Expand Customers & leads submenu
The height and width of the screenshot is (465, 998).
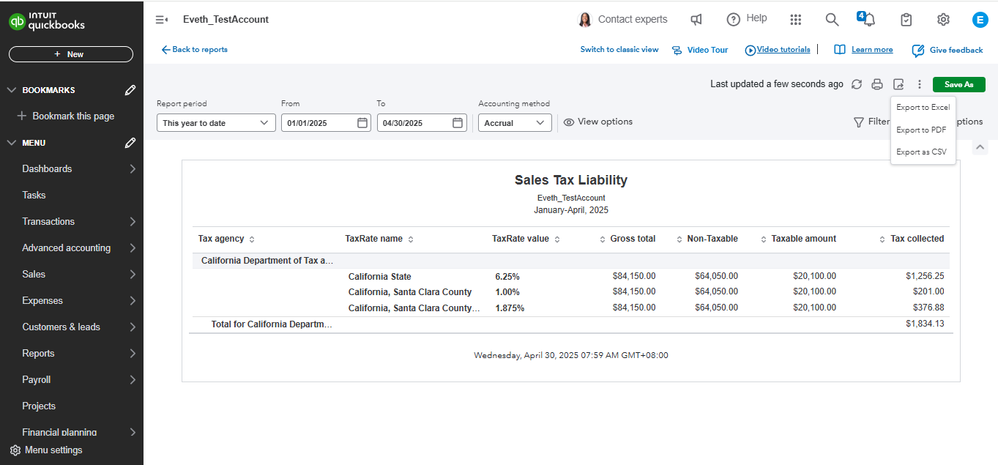coord(132,327)
